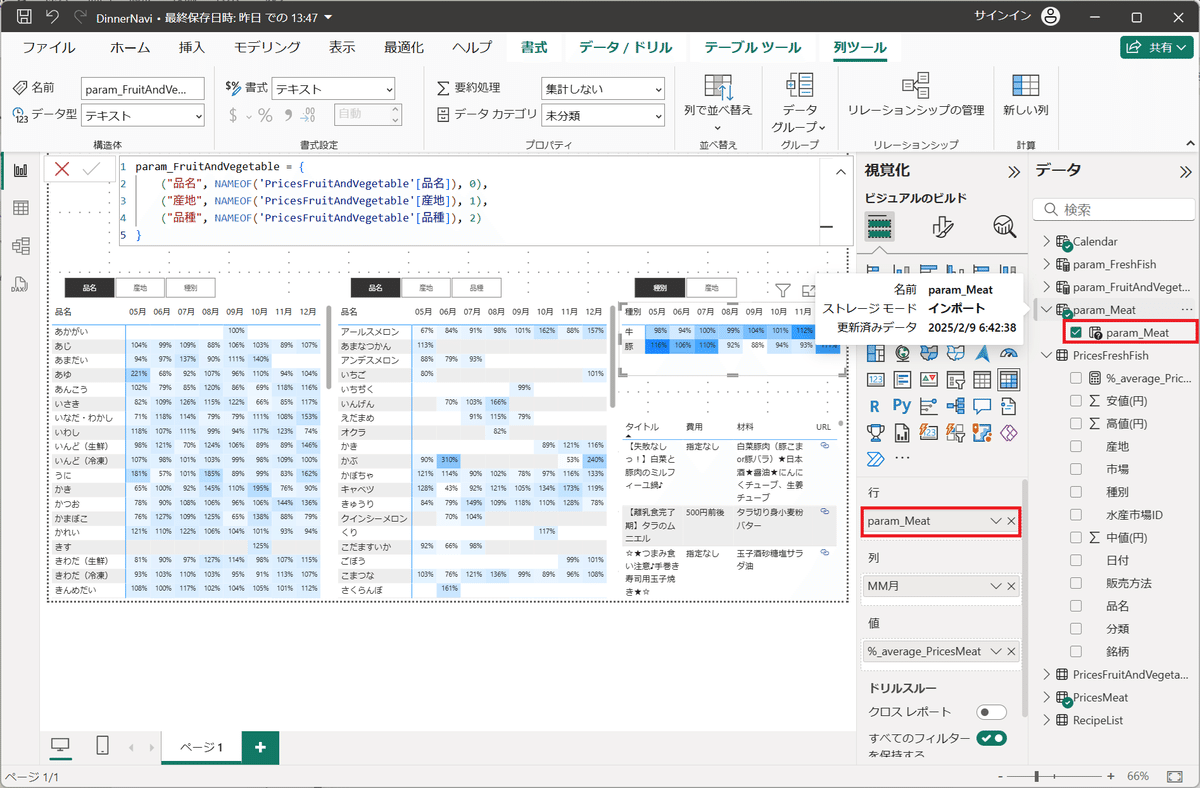Pick the Power Automate visual icon
Screen dimensions: 1200x788
click(876, 459)
